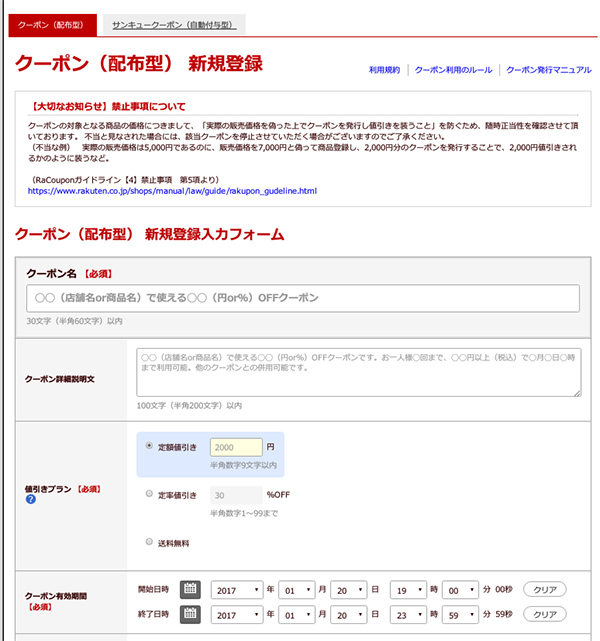Open the start date day dropdown
The height and width of the screenshot is (641, 600).
[x=351, y=589]
